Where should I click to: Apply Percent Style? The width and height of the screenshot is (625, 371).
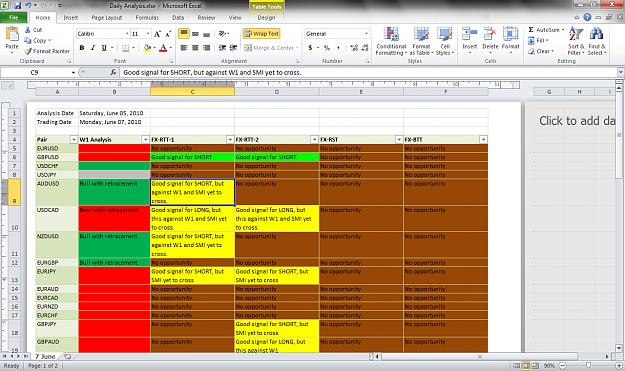327,48
